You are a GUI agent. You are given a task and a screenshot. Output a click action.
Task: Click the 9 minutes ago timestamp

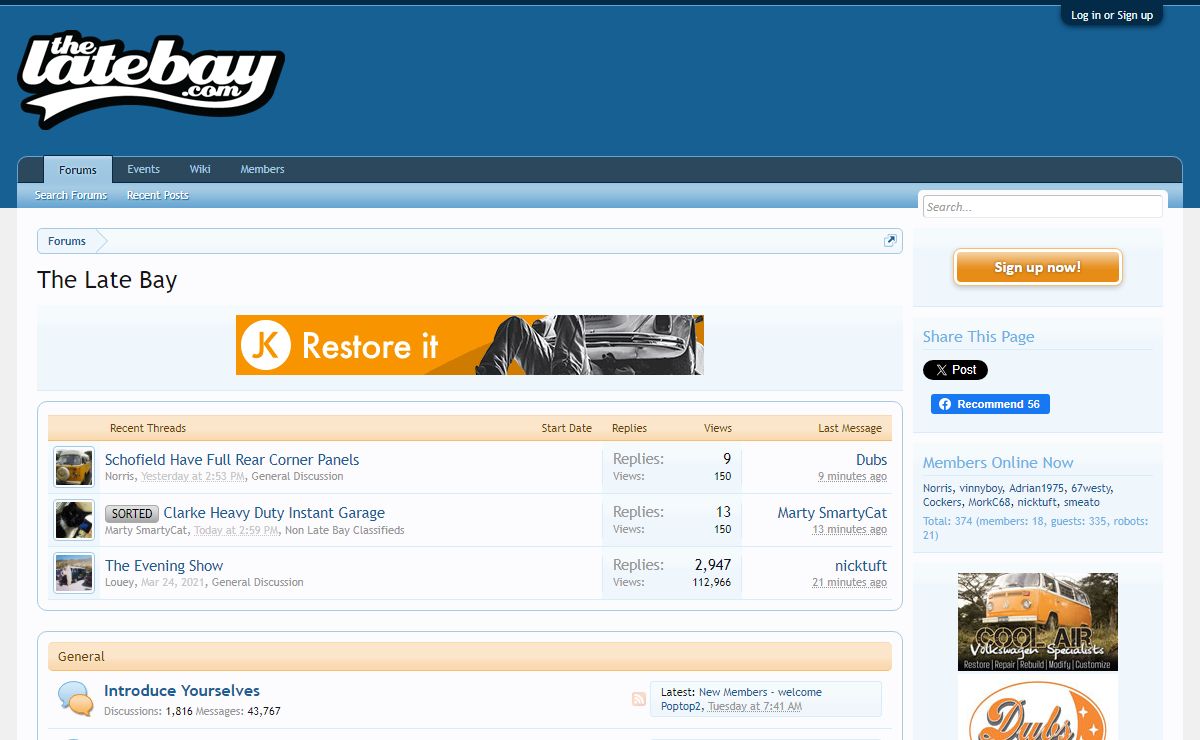852,477
